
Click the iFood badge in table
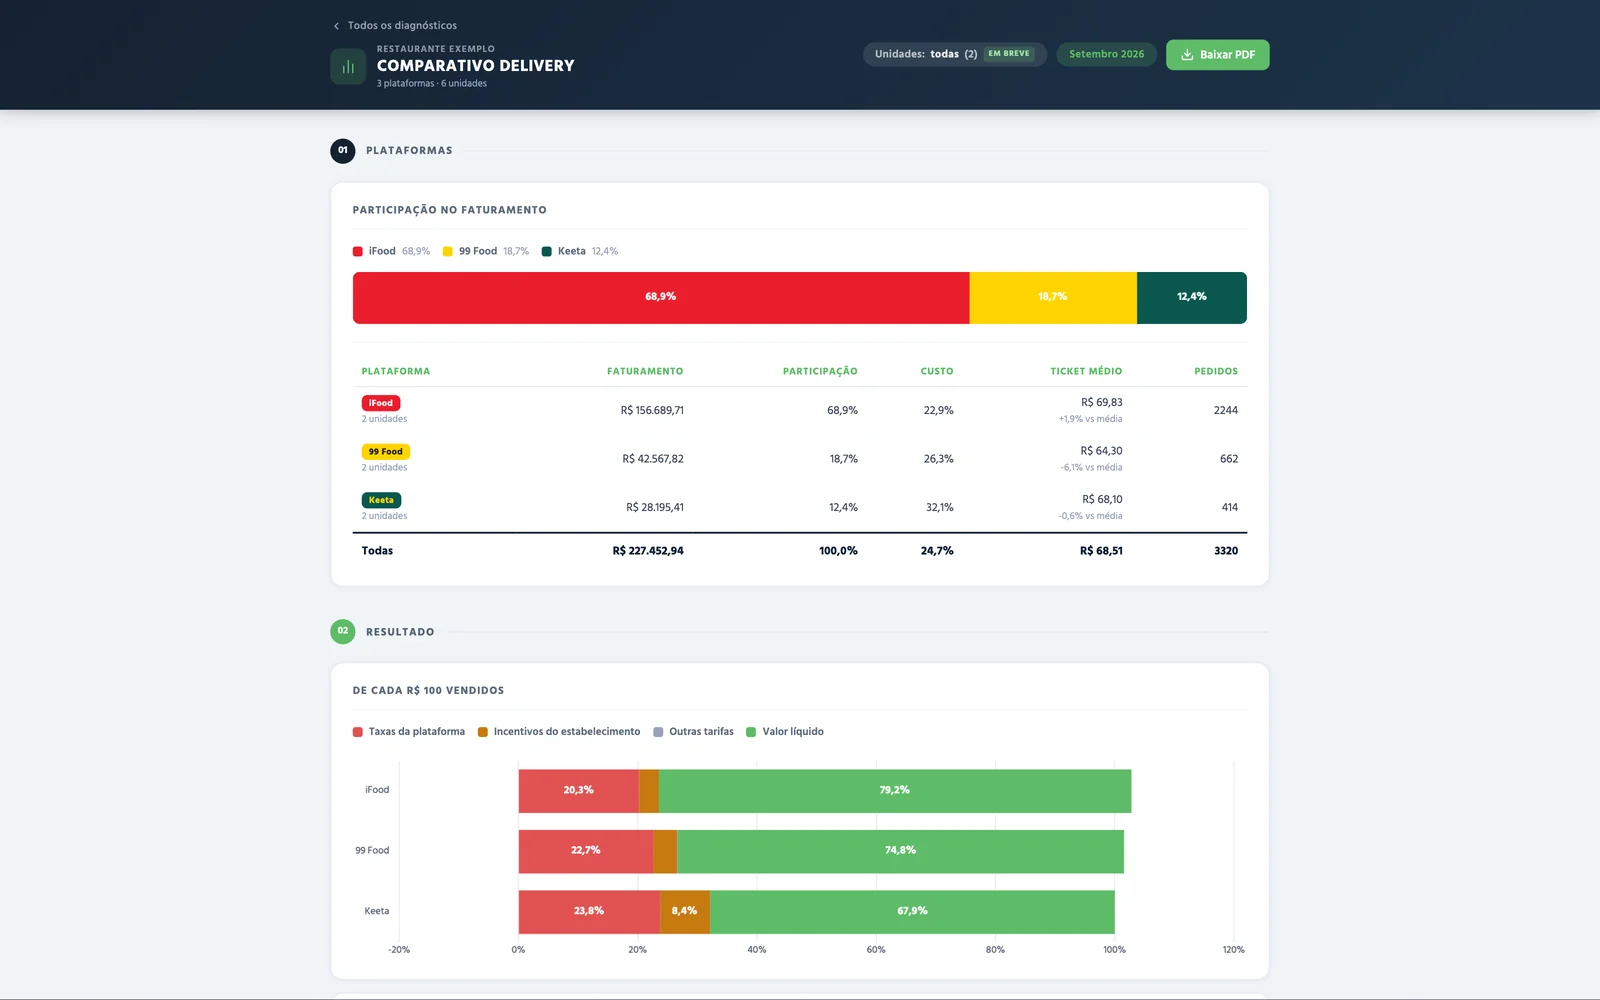[381, 403]
